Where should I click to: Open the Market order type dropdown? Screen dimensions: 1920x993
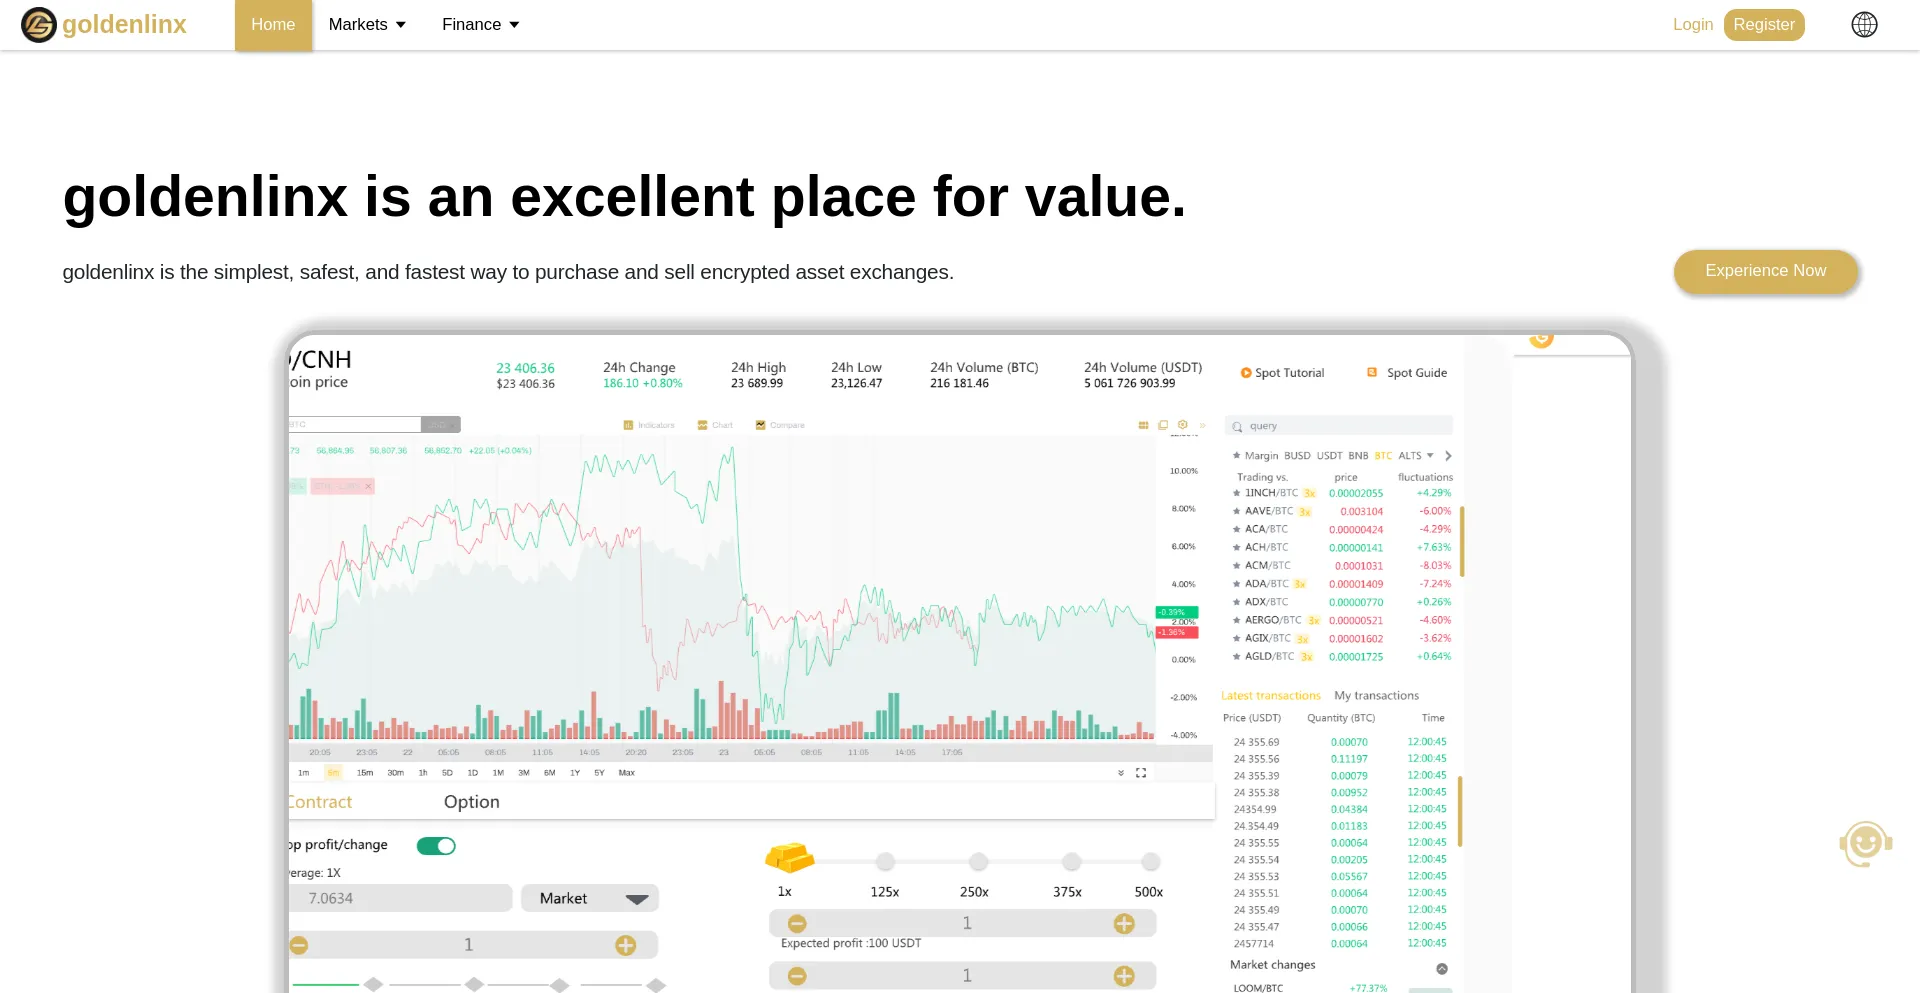coord(590,898)
